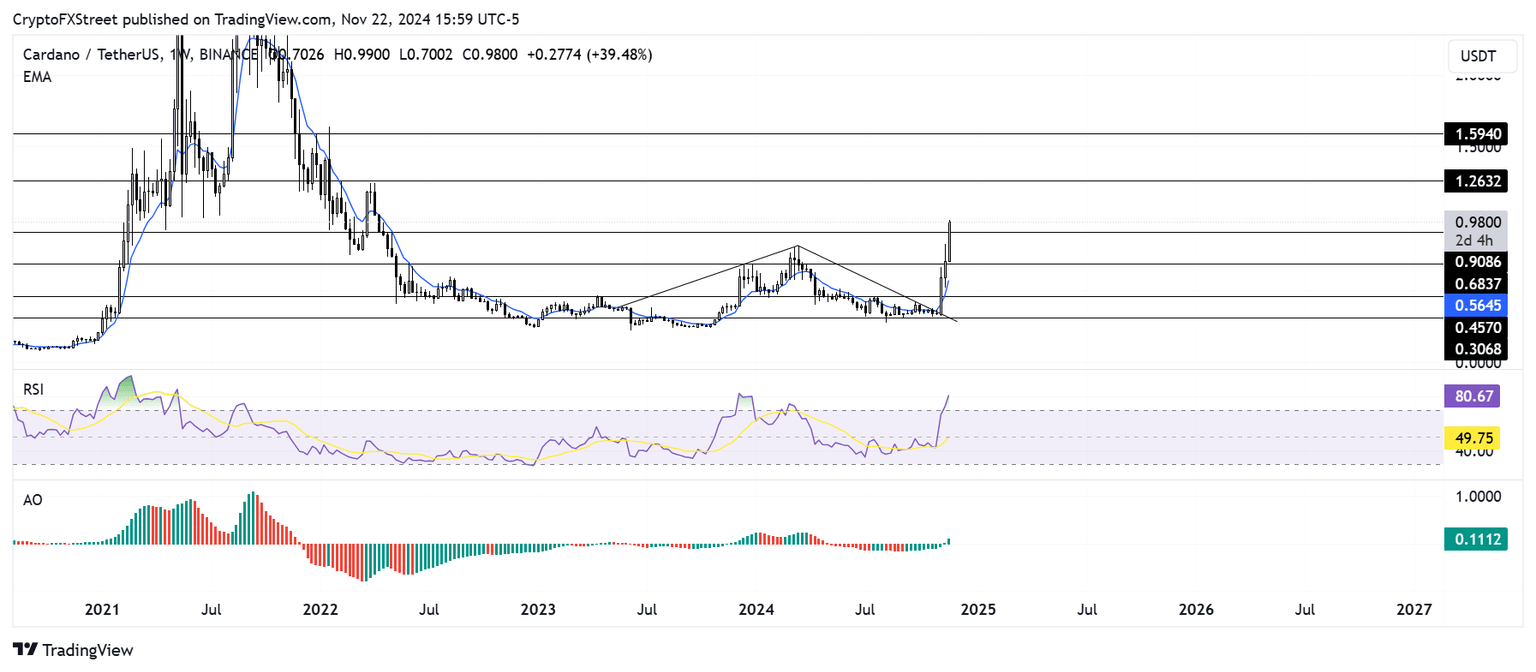
Task: Click the RSI indicator label
Action: 33,389
